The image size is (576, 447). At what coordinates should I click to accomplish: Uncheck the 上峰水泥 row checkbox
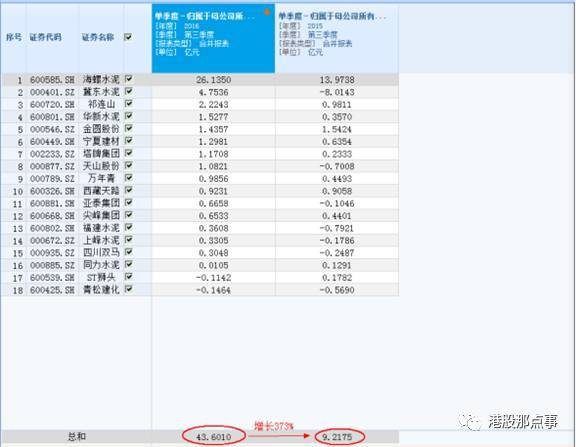[x=129, y=240]
